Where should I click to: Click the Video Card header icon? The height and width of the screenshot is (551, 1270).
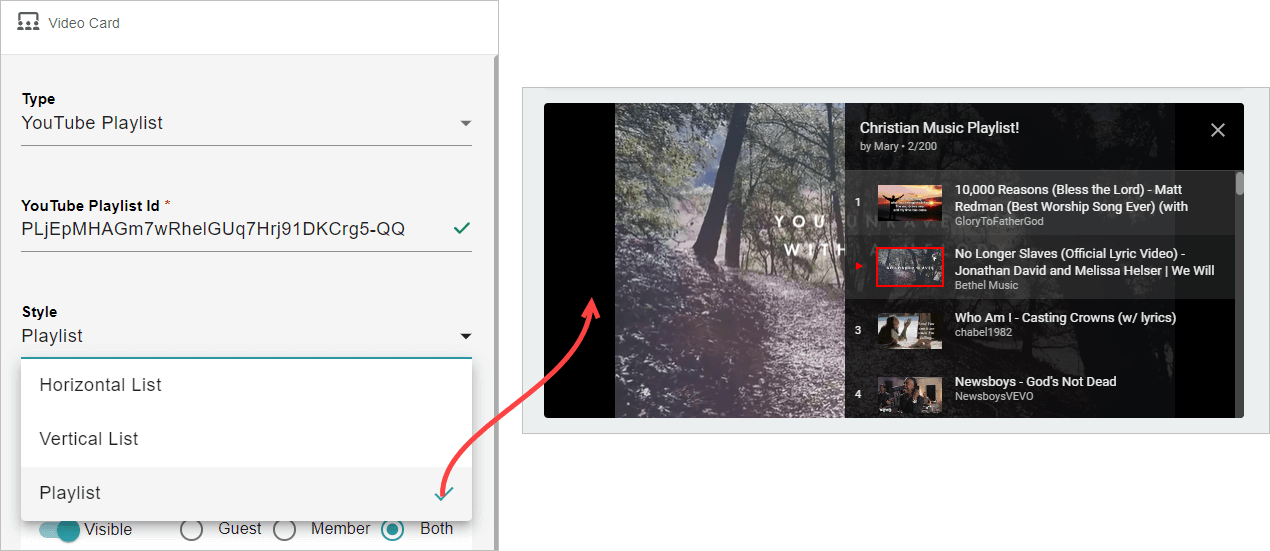tap(28, 22)
